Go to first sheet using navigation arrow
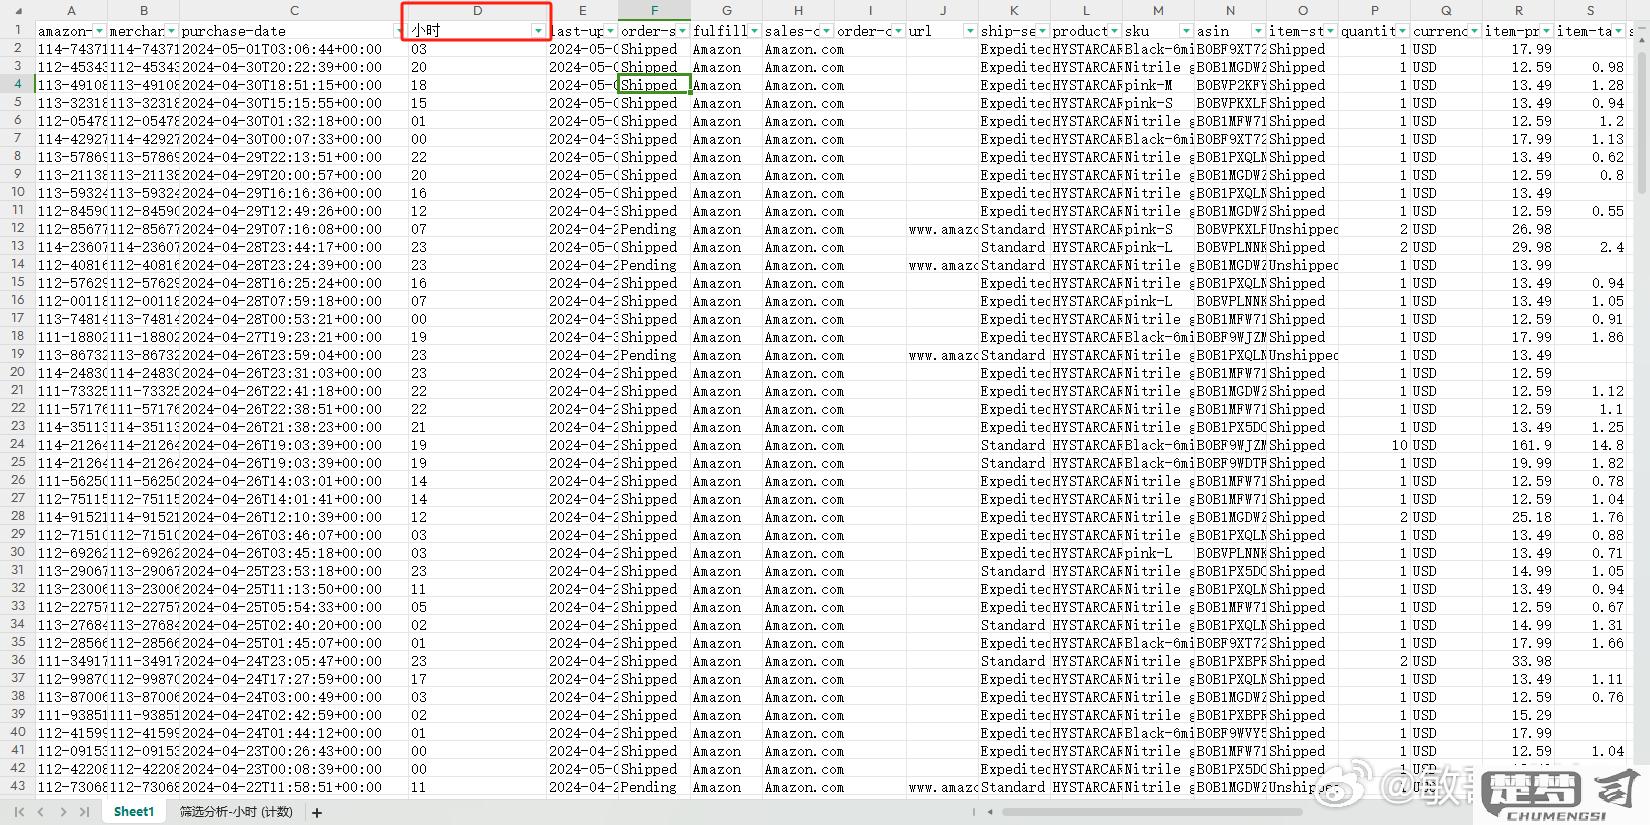 (18, 812)
